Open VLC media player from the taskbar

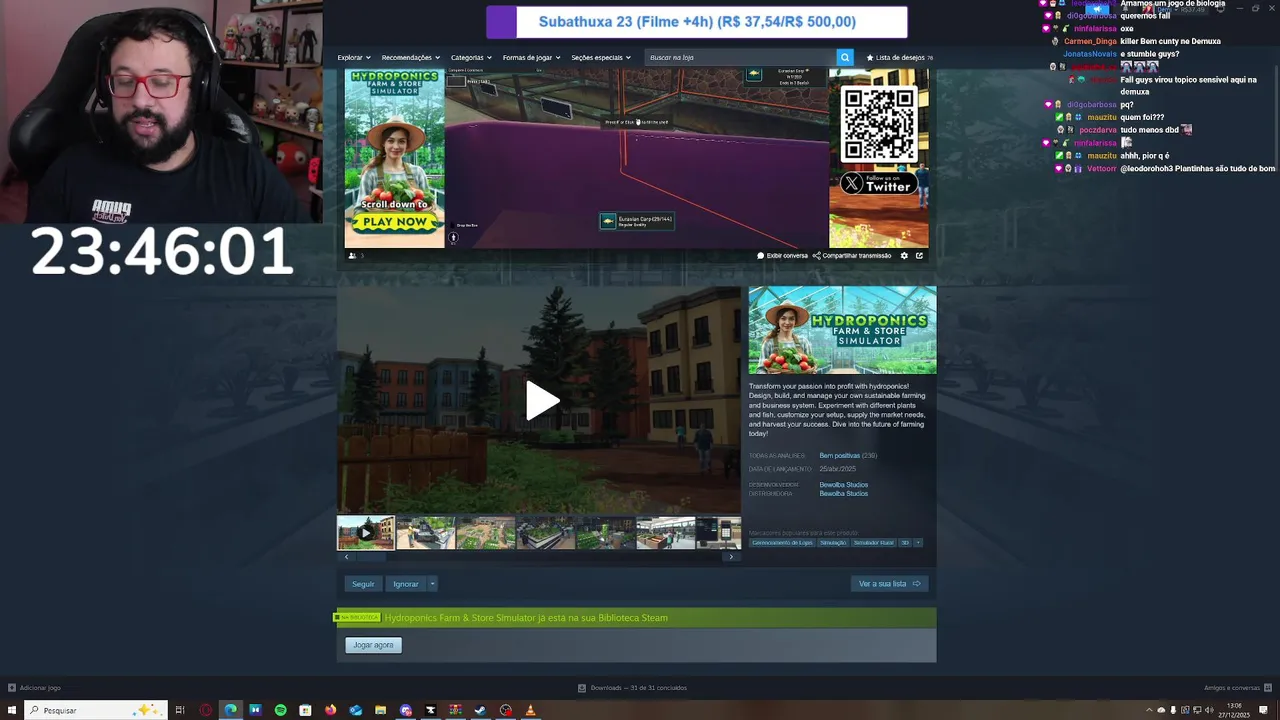pos(531,710)
